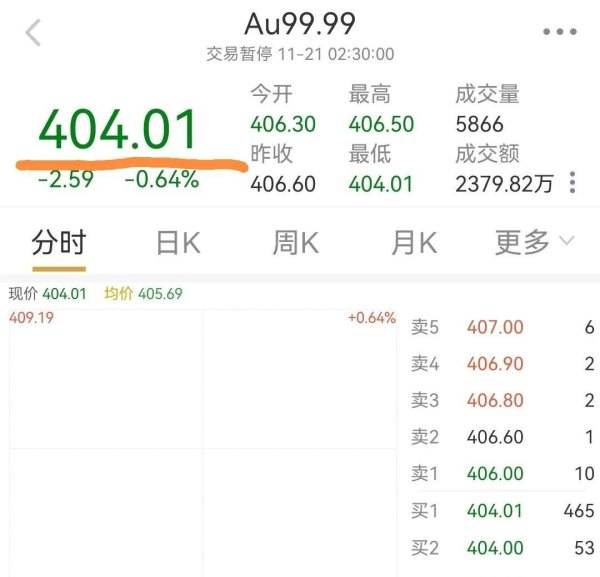Click the price change -2.59 value
600x577 pixels.
point(65,179)
